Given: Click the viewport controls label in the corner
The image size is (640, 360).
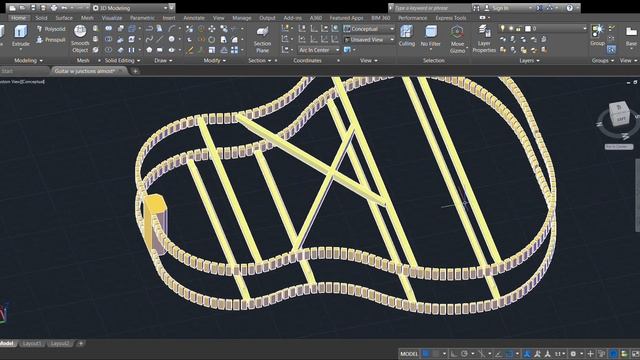Looking at the screenshot, I should pyautogui.click(x=22, y=82).
